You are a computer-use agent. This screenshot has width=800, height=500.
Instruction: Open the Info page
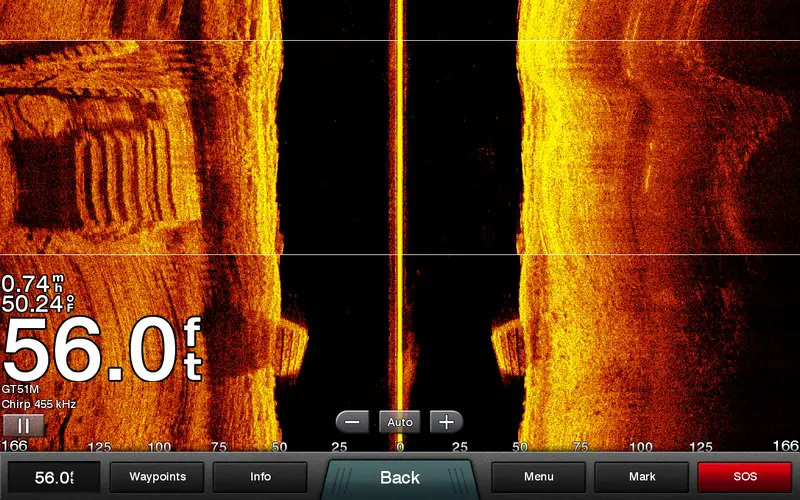tap(260, 477)
